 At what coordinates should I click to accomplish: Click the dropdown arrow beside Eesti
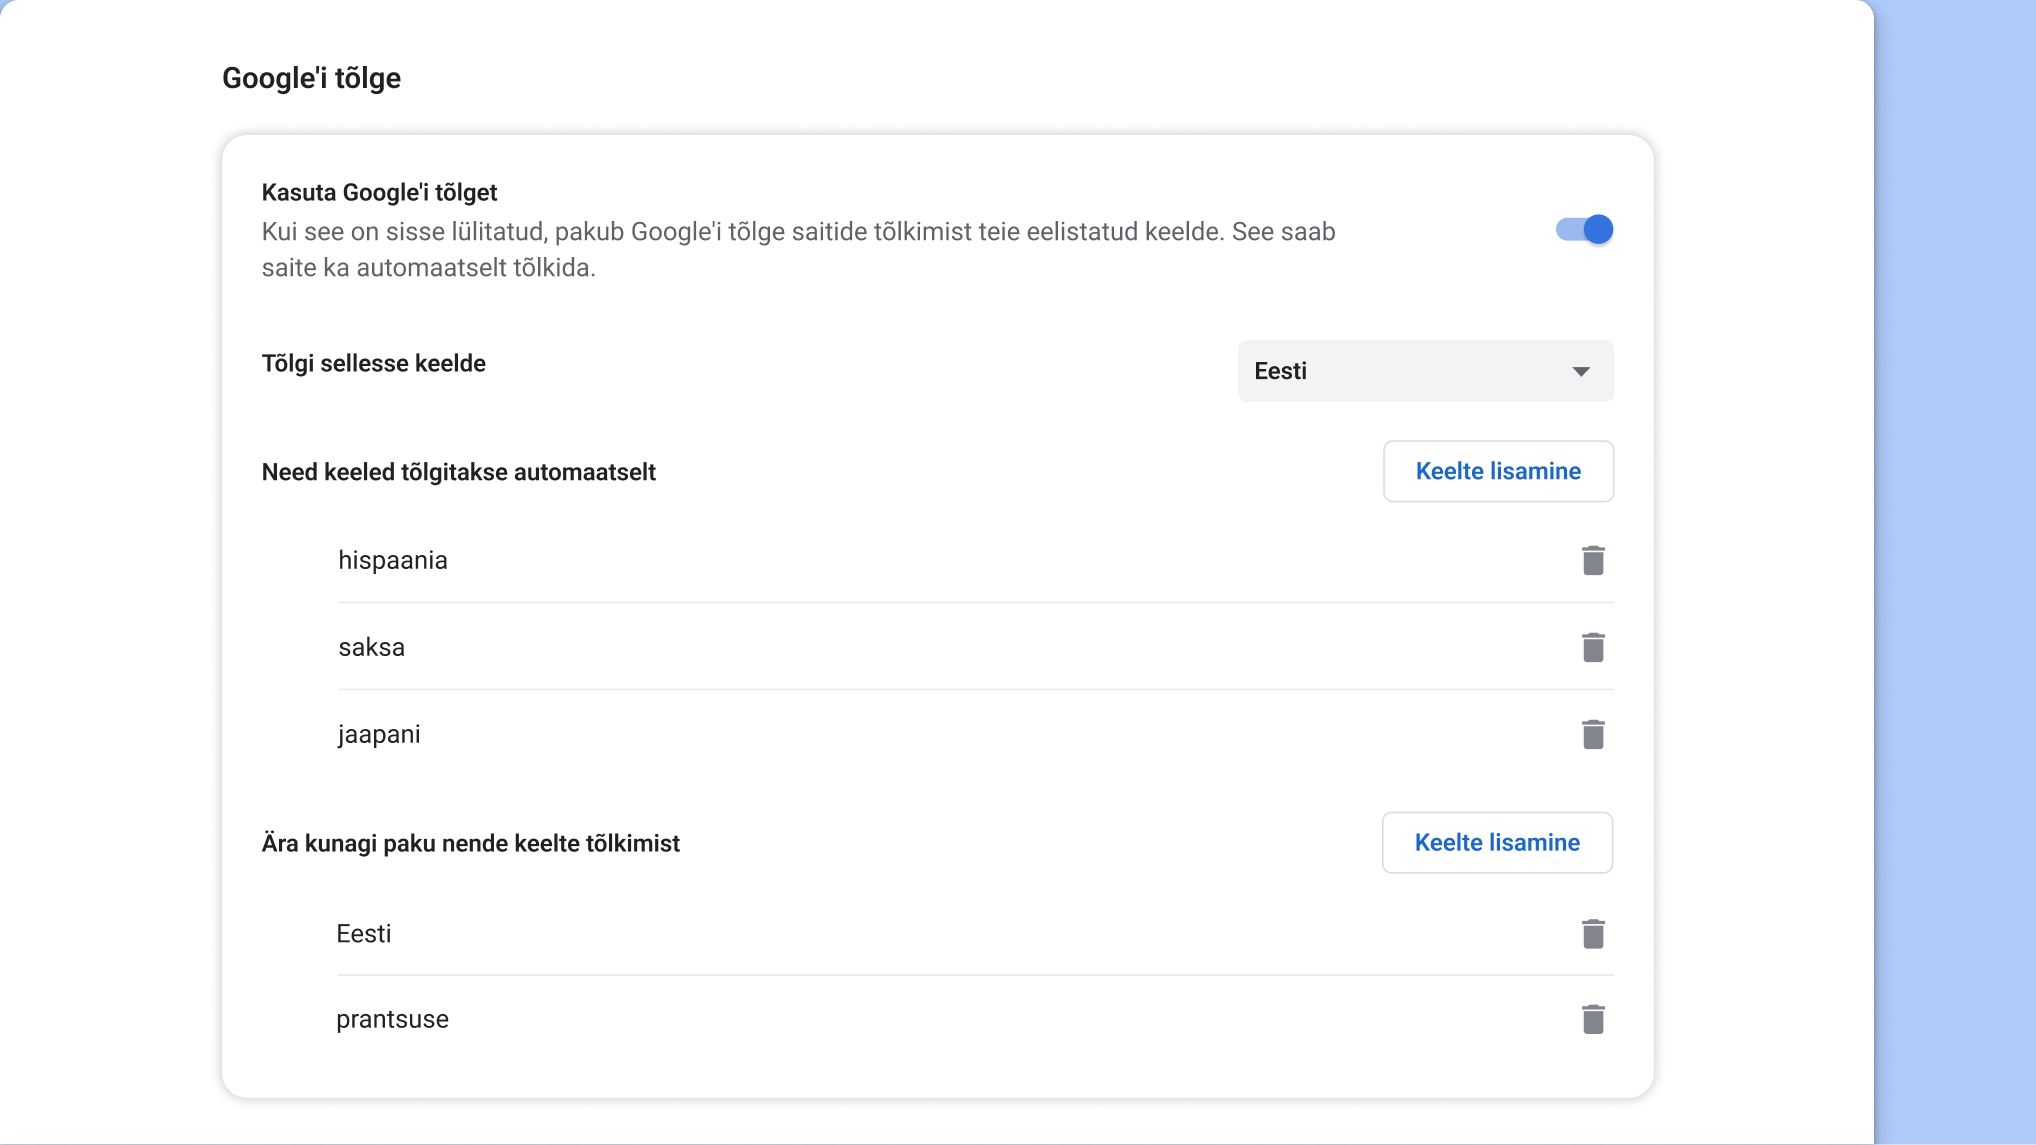[x=1581, y=371]
